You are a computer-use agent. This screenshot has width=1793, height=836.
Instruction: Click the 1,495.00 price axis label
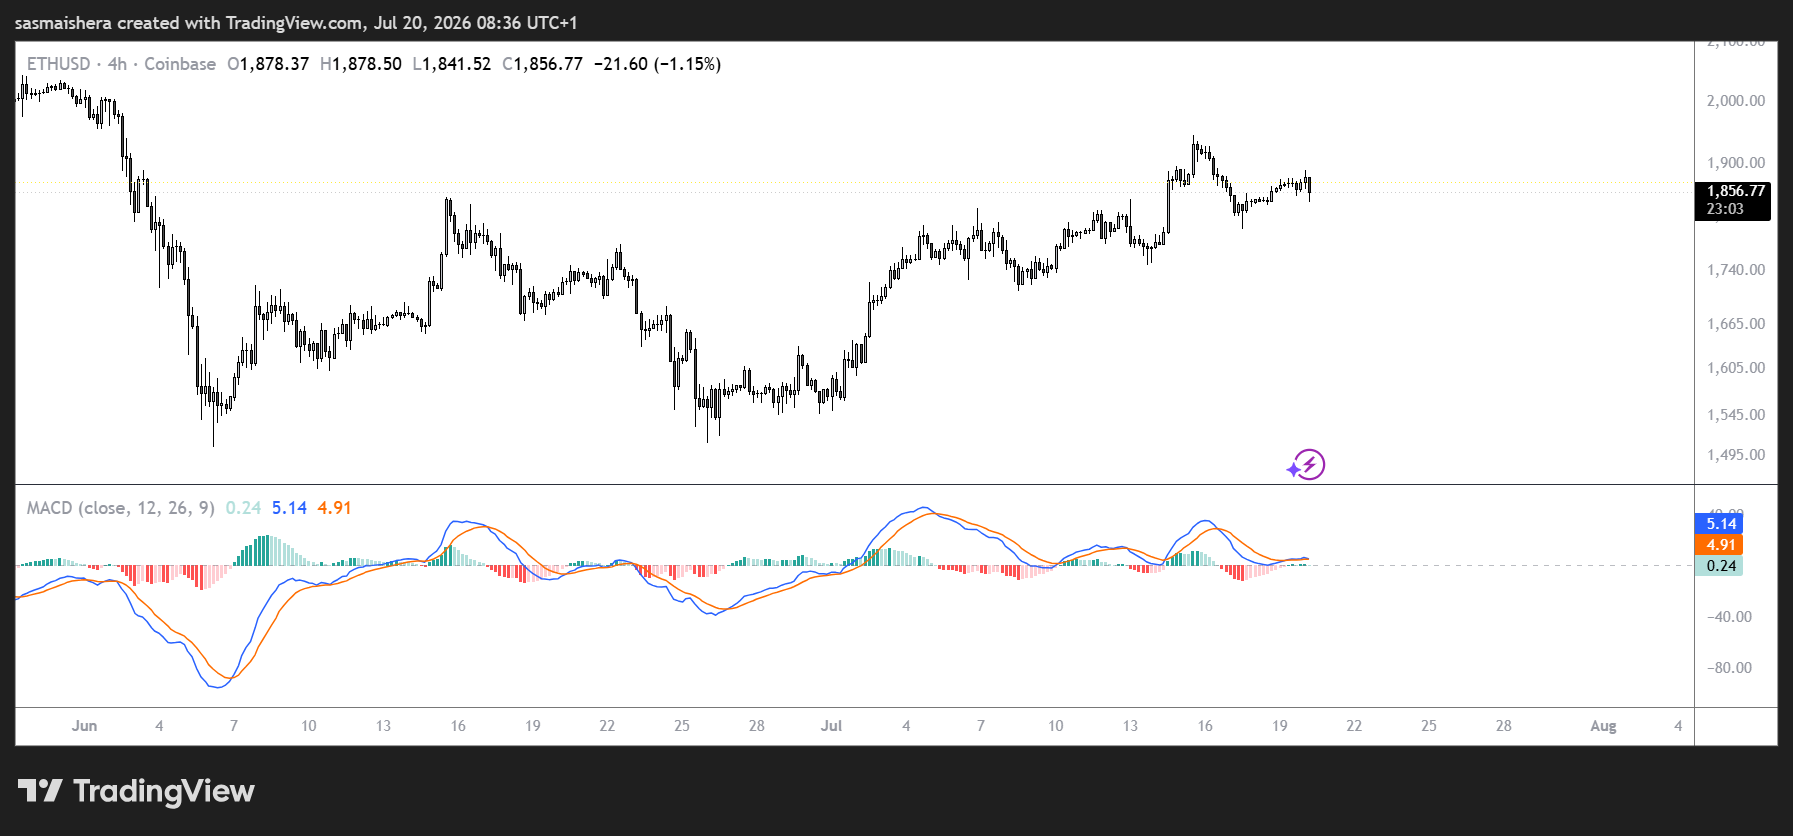tap(1736, 455)
